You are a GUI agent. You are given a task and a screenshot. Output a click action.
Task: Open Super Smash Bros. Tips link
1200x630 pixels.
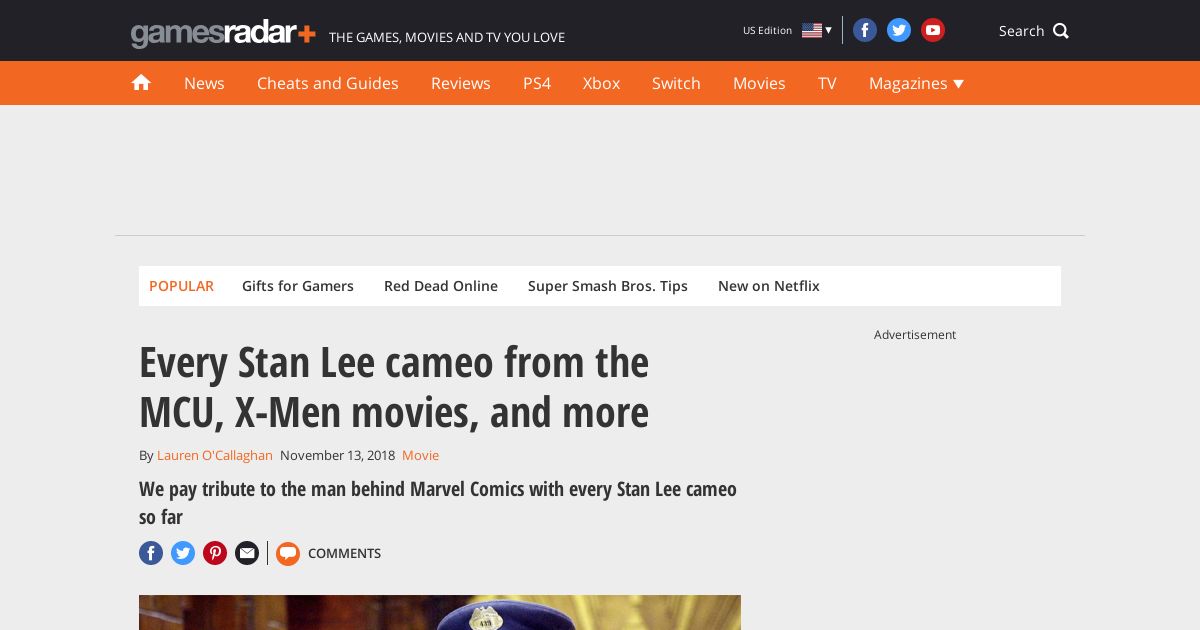pyautogui.click(x=608, y=286)
